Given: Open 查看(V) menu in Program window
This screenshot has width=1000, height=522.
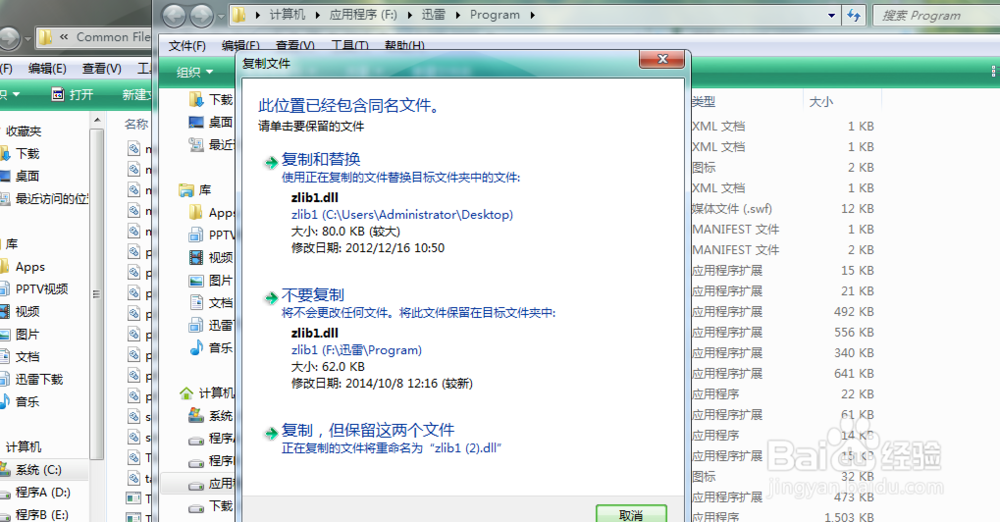Looking at the screenshot, I should tap(295, 46).
